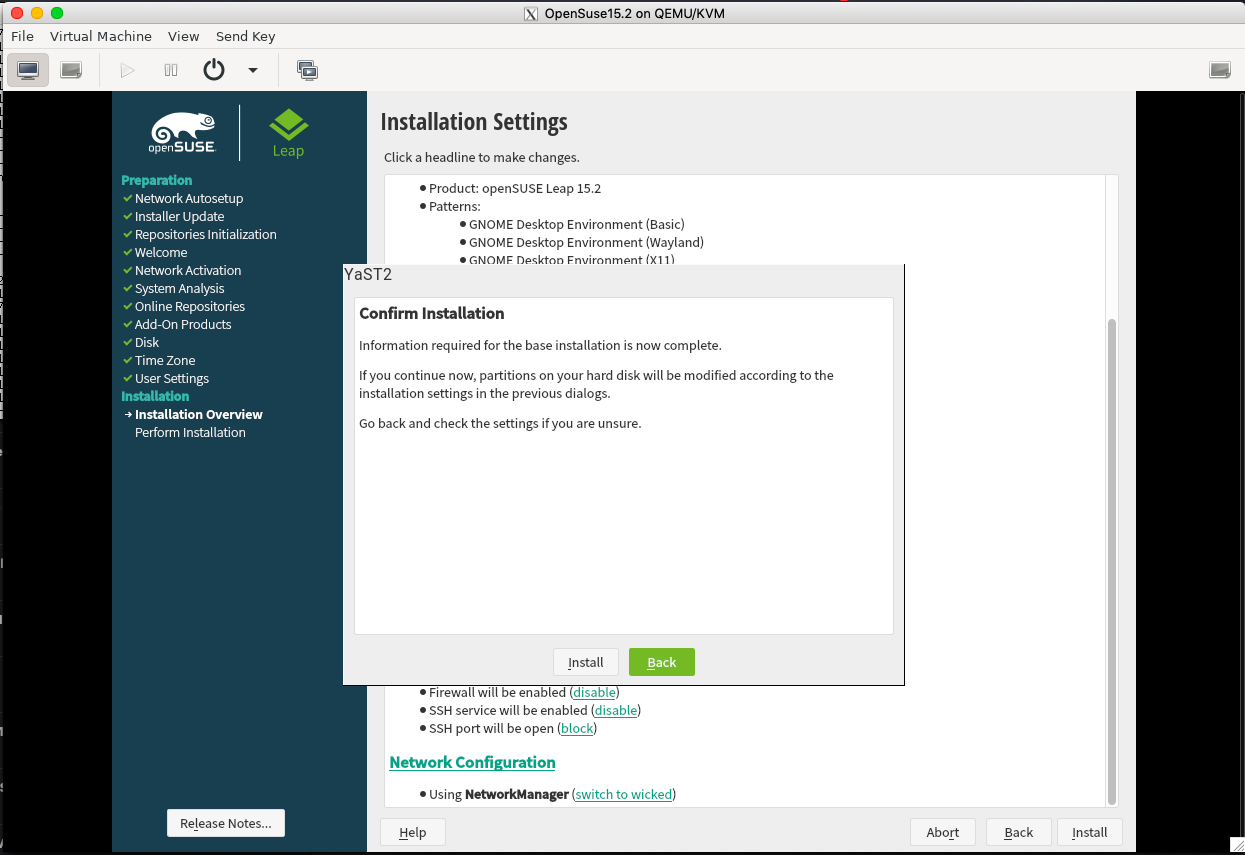Select Installer Update step
Image resolution: width=1245 pixels, height=855 pixels.
pyautogui.click(x=180, y=216)
